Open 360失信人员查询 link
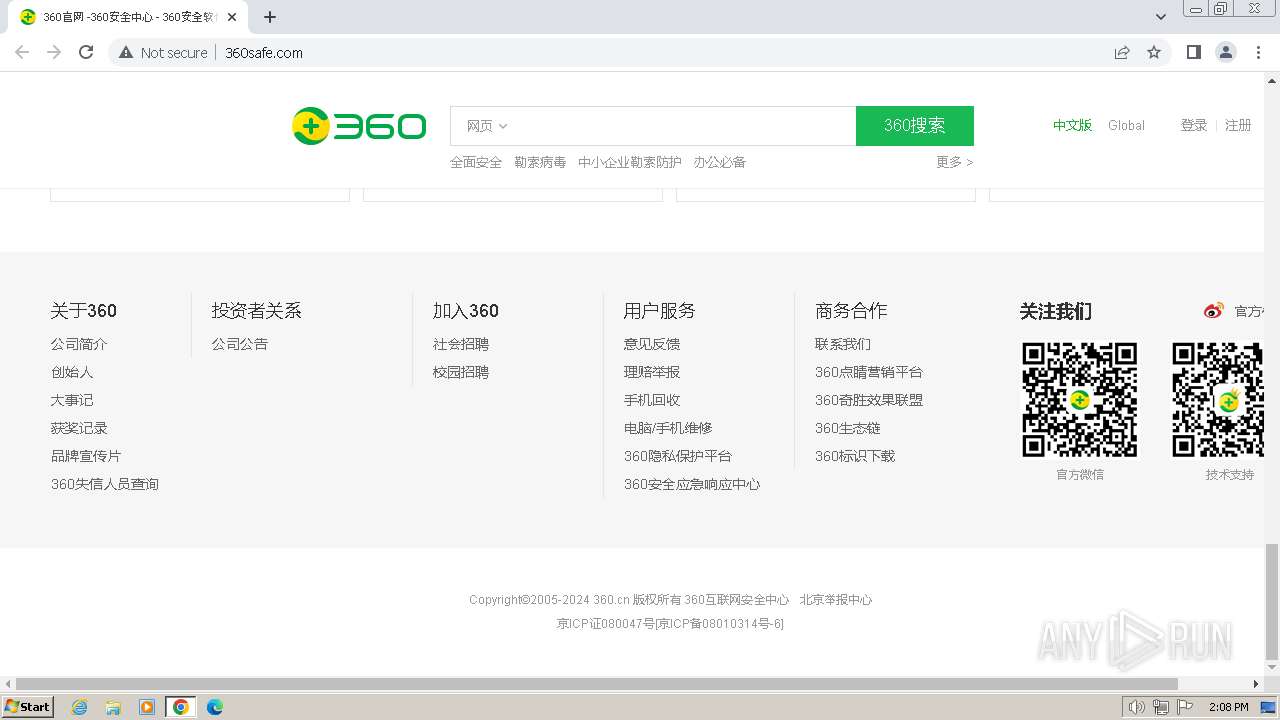 [x=105, y=484]
